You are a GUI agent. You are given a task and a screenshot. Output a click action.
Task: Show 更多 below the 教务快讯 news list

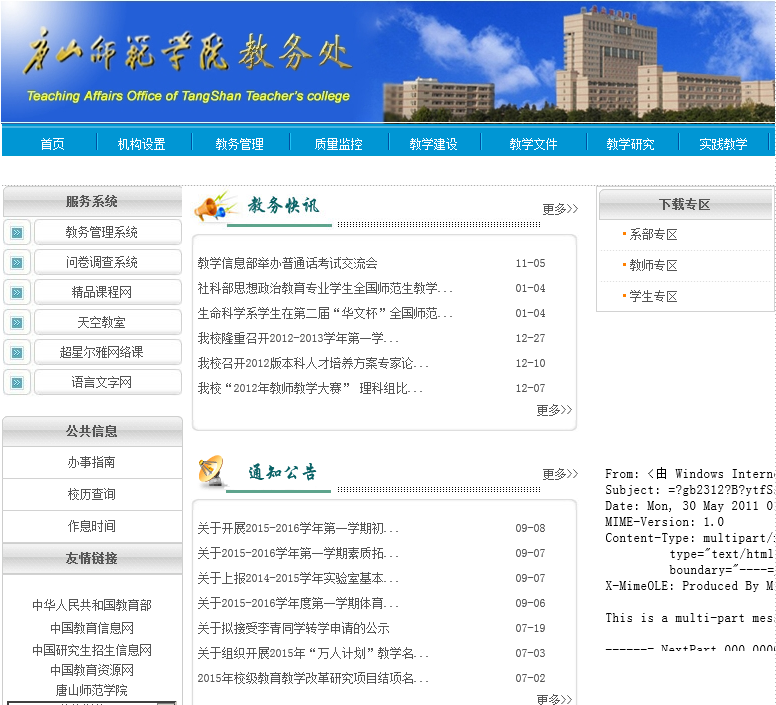coord(554,410)
